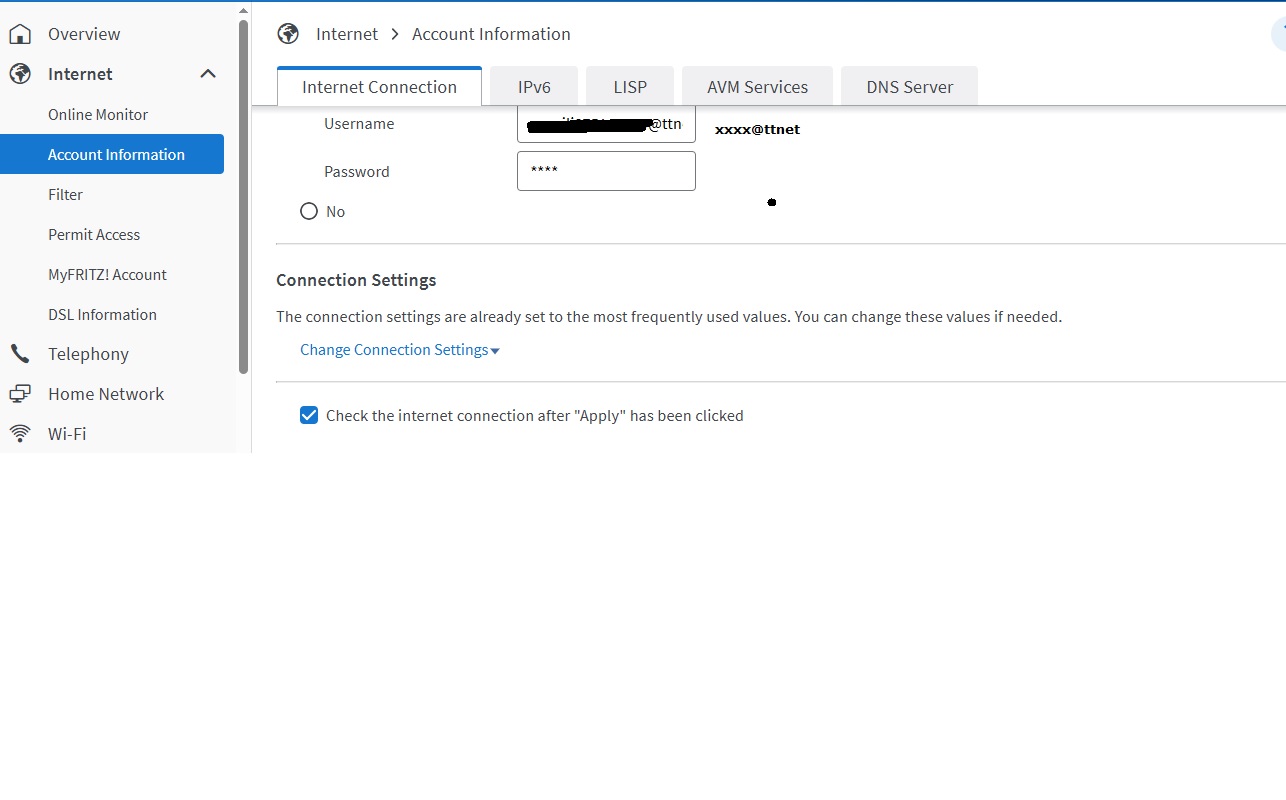Click the Wi-Fi signal icon

(19, 434)
